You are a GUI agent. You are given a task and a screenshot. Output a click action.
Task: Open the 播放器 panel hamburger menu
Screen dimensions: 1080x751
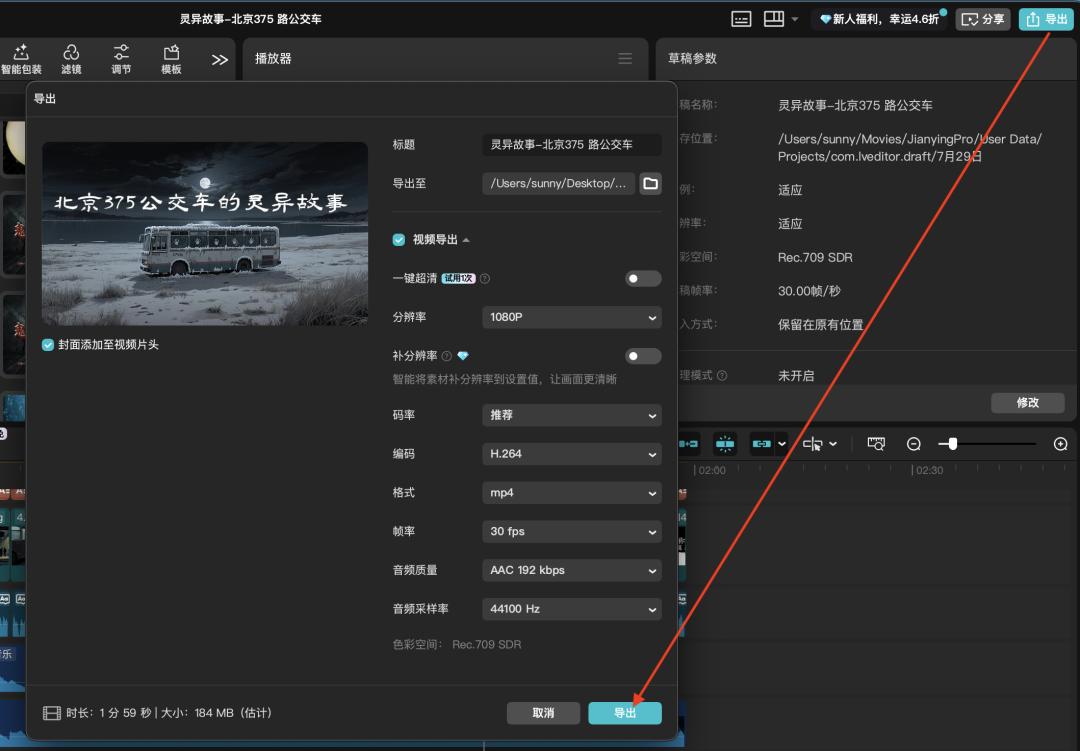(625, 59)
